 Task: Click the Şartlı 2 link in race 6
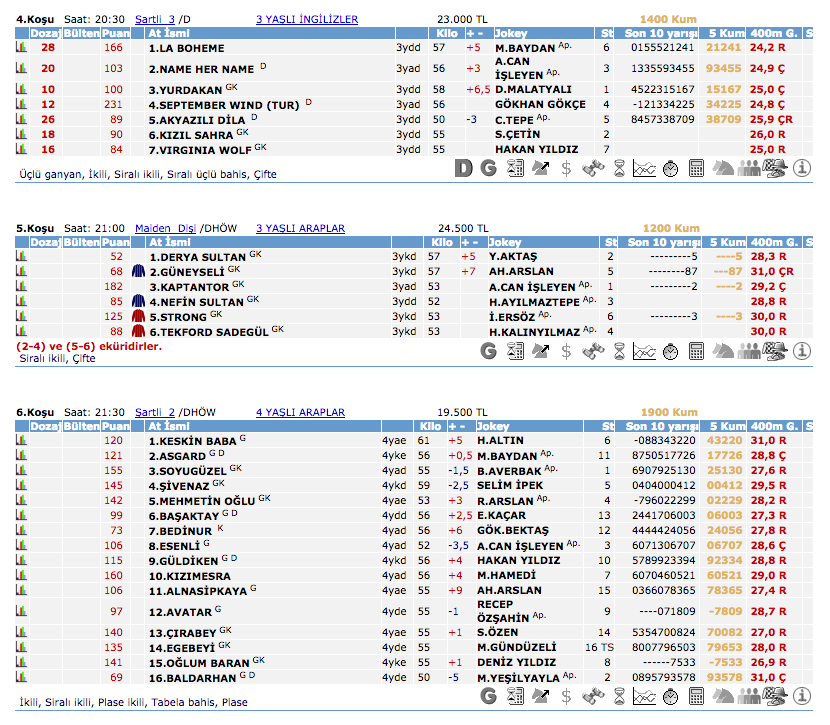(155, 412)
